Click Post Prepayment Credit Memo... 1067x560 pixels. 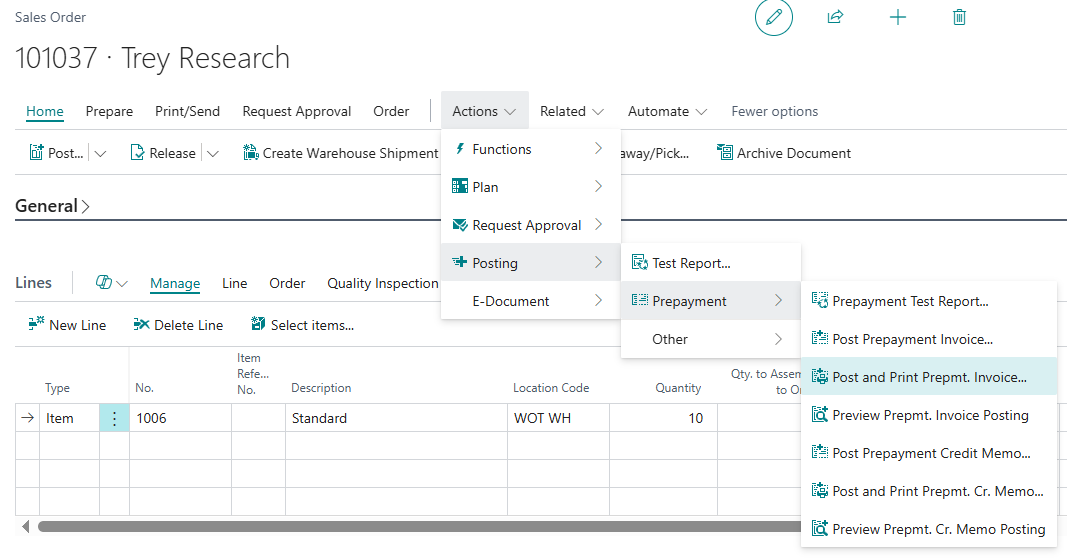(929, 453)
